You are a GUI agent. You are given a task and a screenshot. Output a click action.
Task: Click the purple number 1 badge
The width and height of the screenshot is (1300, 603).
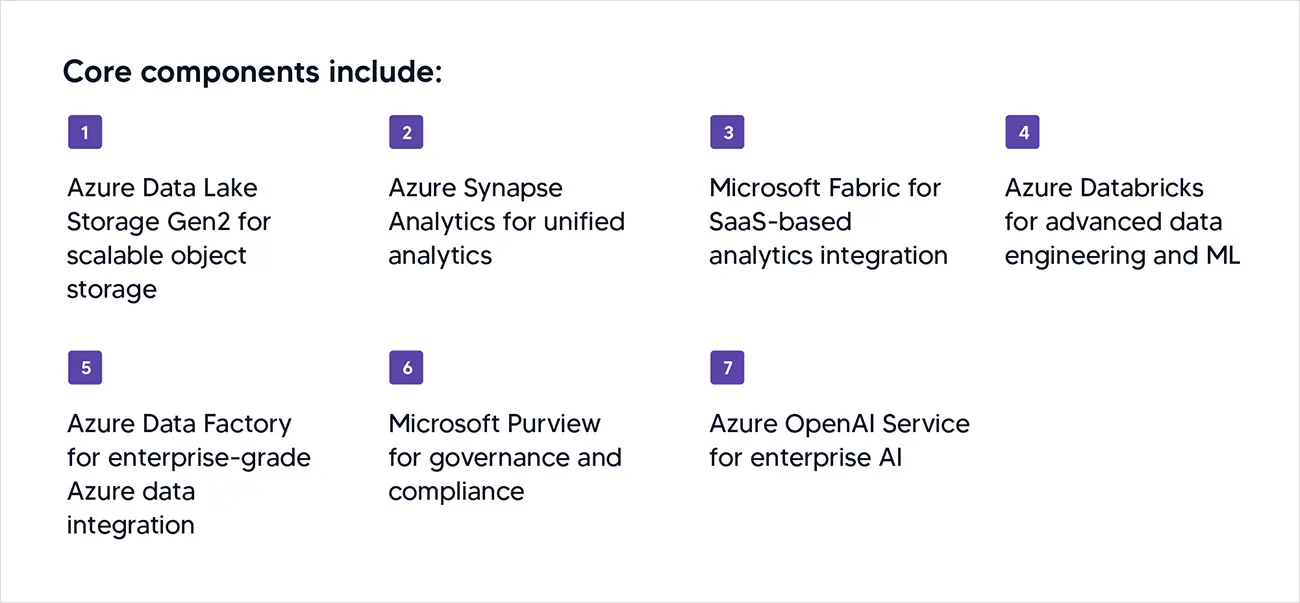pos(85,132)
